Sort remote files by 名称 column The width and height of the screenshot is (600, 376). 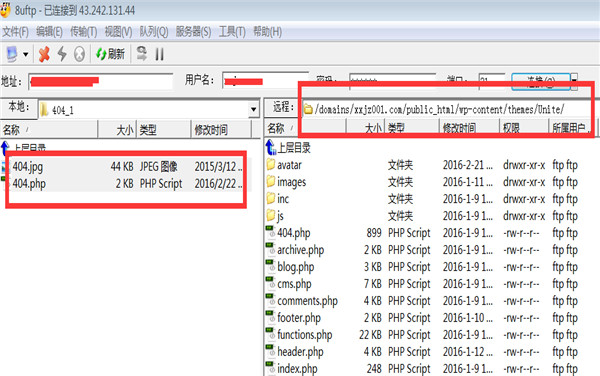click(305, 128)
